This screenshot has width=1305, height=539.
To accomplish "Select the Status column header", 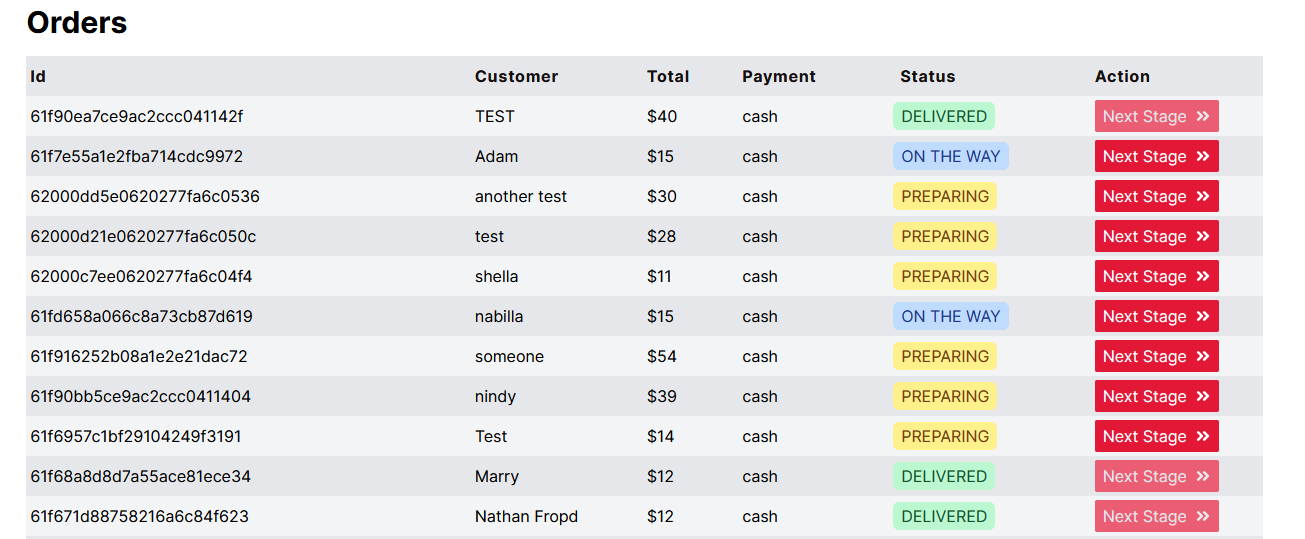I will 928,76.
